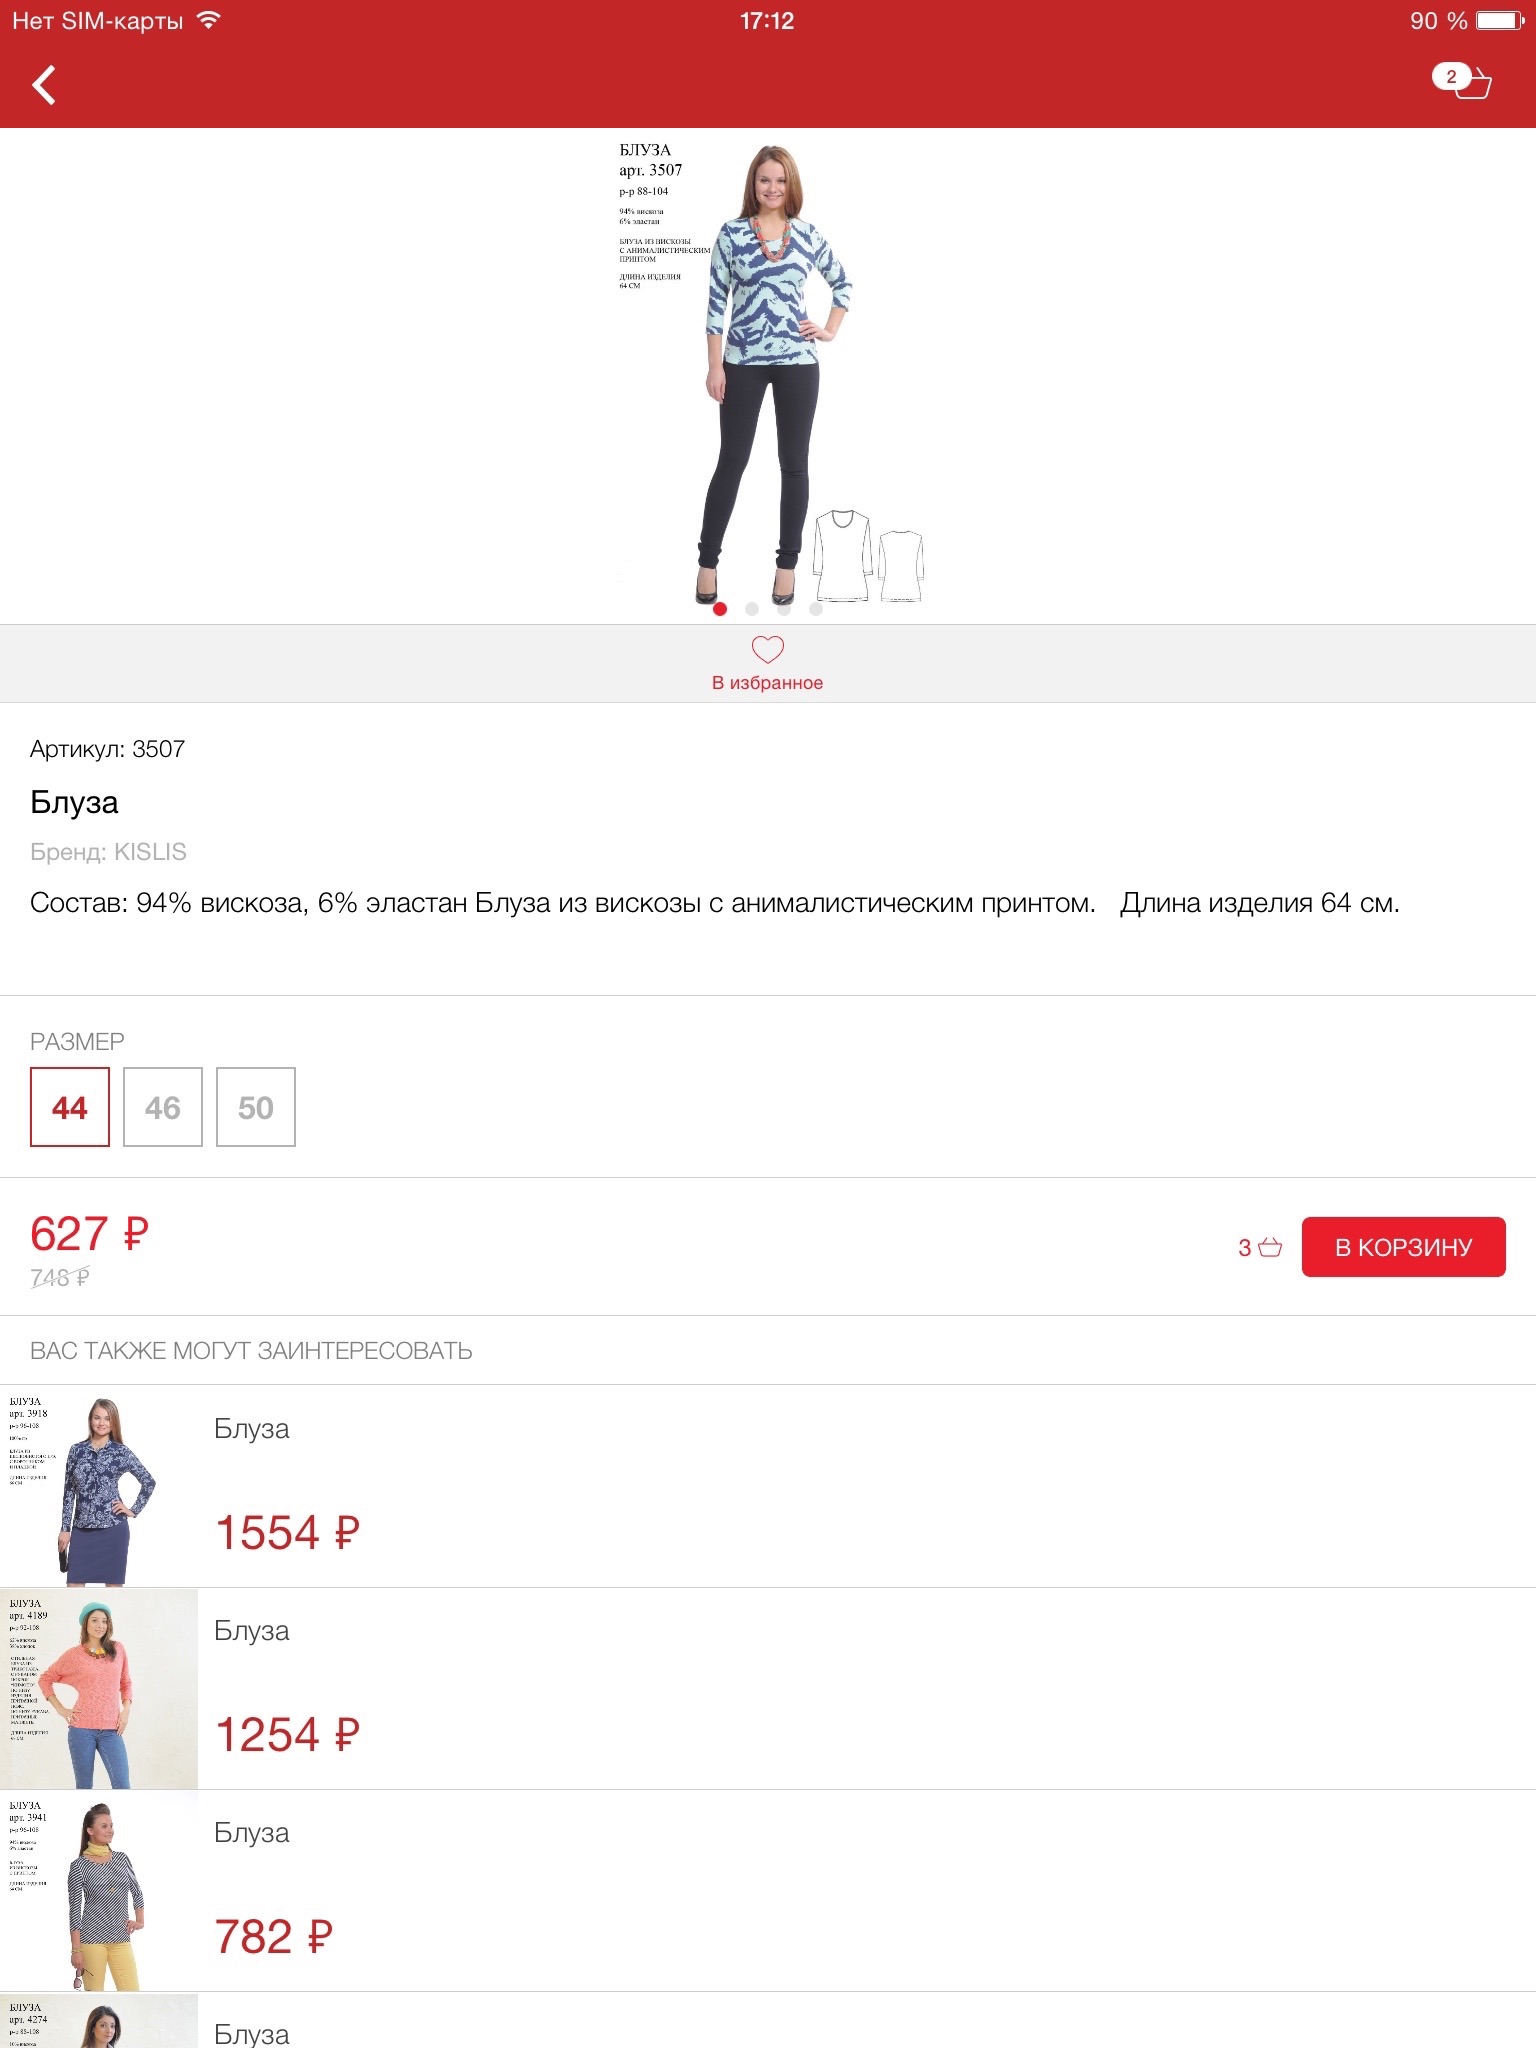Viewport: 1536px width, 2048px height.
Task: Open the blue floral blouse thumbnail
Action: (x=99, y=1487)
